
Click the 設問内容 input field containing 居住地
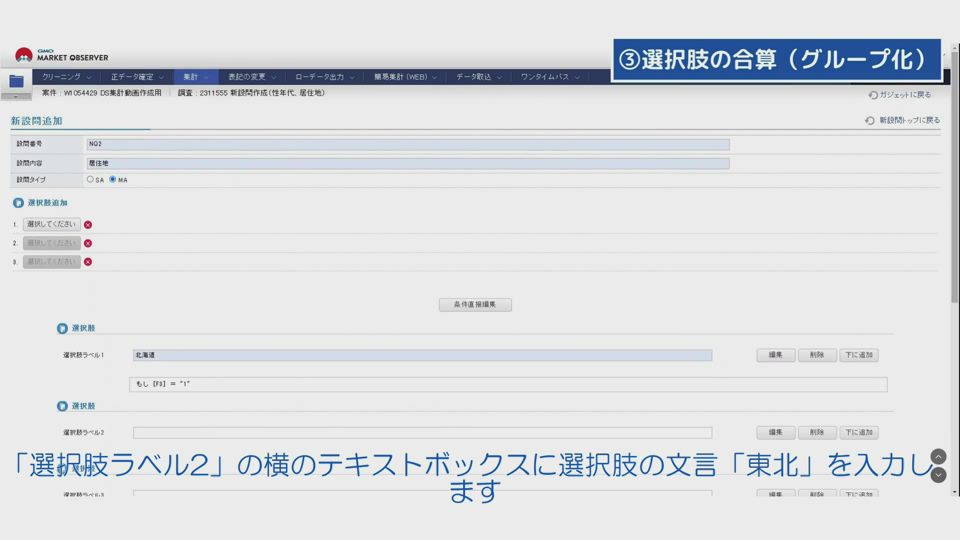point(408,163)
